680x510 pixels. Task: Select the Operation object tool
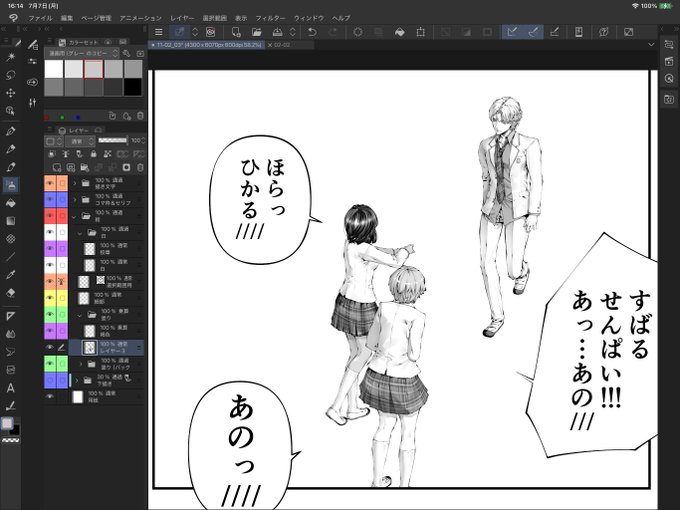(10, 111)
